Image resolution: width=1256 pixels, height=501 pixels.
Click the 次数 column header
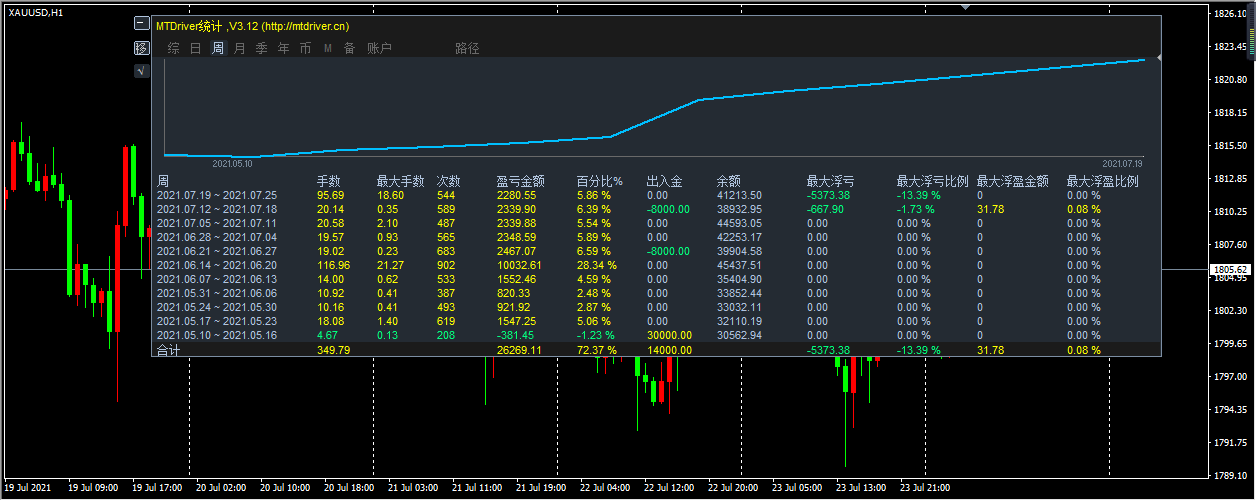click(x=449, y=182)
